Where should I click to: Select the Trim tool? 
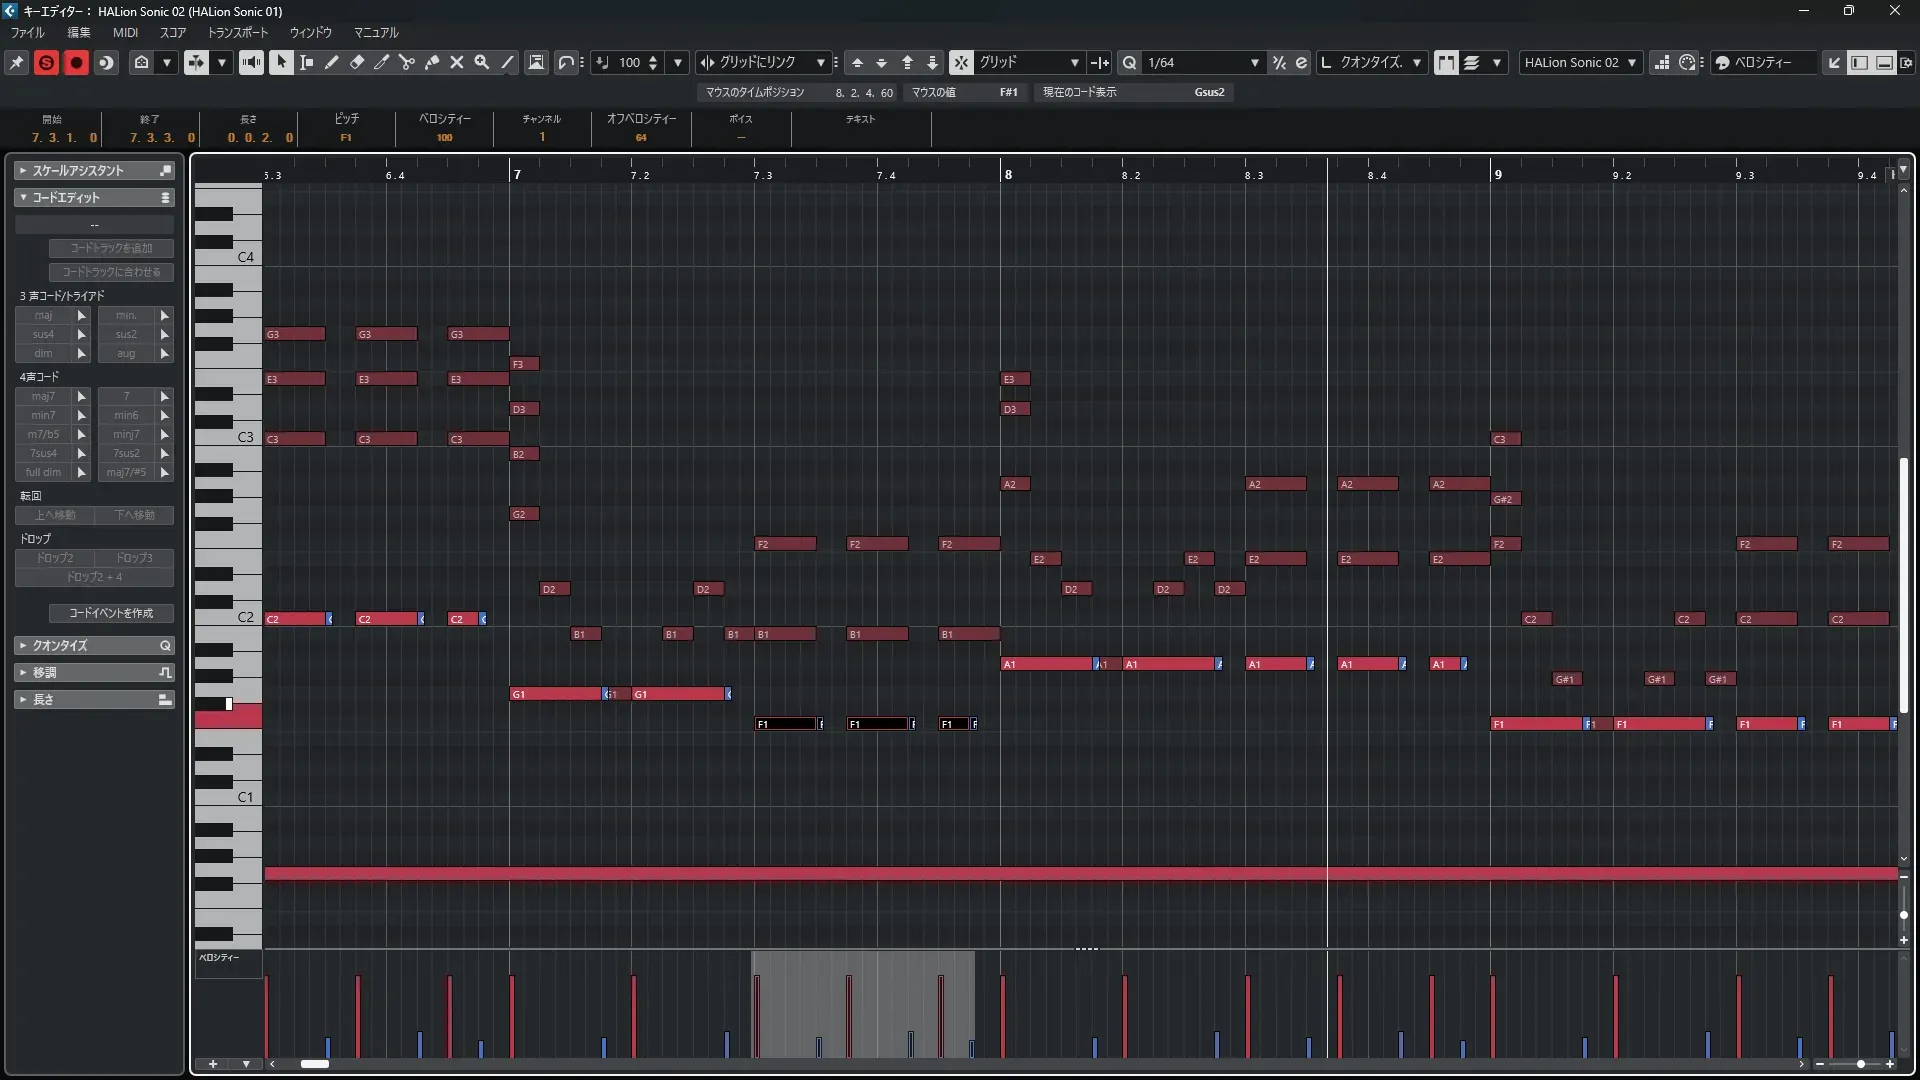pyautogui.click(x=381, y=62)
